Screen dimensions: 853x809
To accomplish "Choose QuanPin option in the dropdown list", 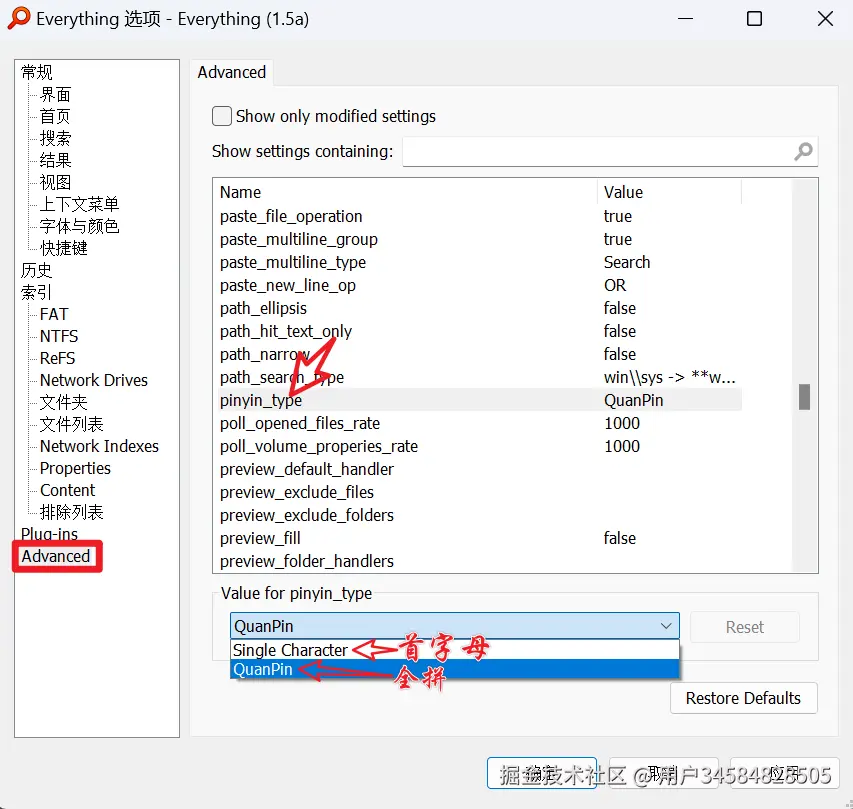I will click(x=454, y=669).
